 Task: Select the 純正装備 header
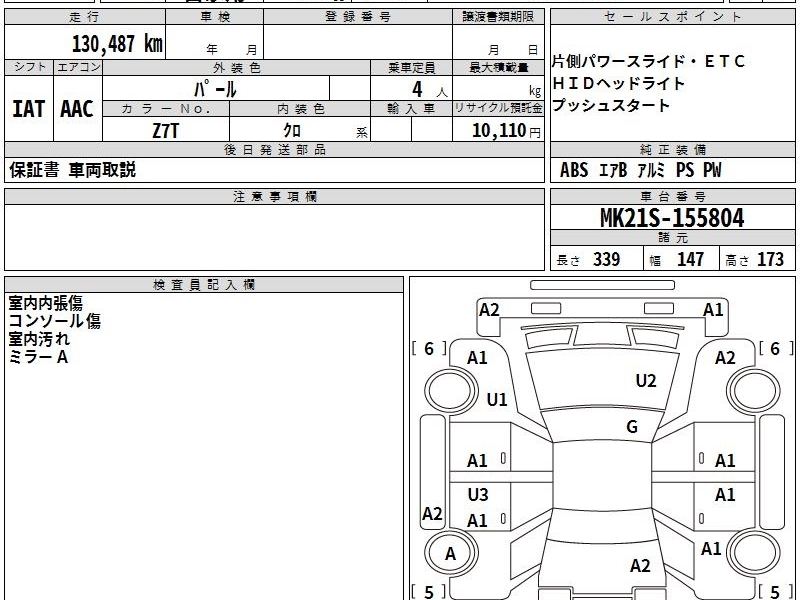pyautogui.click(x=672, y=149)
